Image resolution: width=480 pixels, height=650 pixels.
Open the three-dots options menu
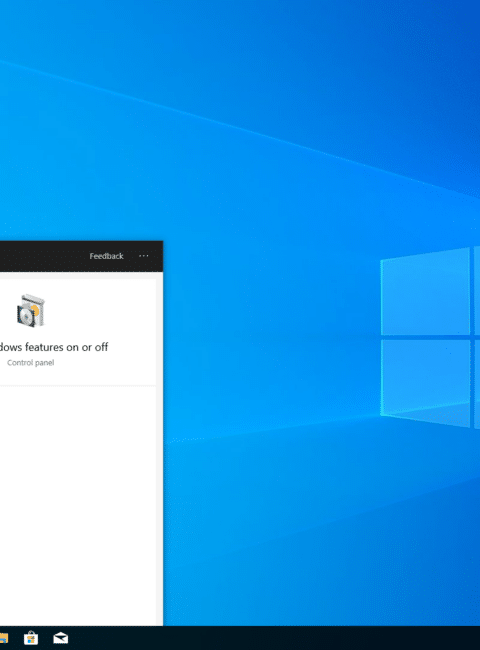[x=143, y=256]
